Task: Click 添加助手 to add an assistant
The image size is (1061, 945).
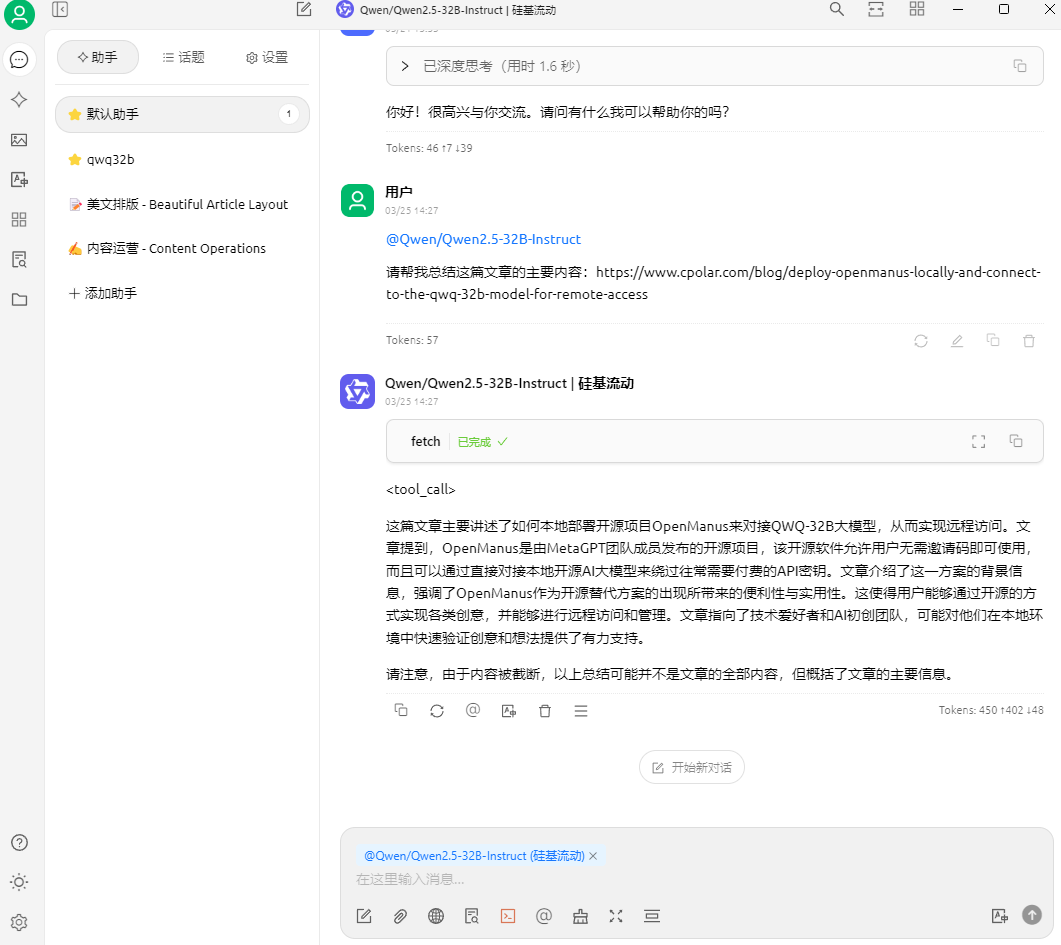Action: click(x=103, y=293)
